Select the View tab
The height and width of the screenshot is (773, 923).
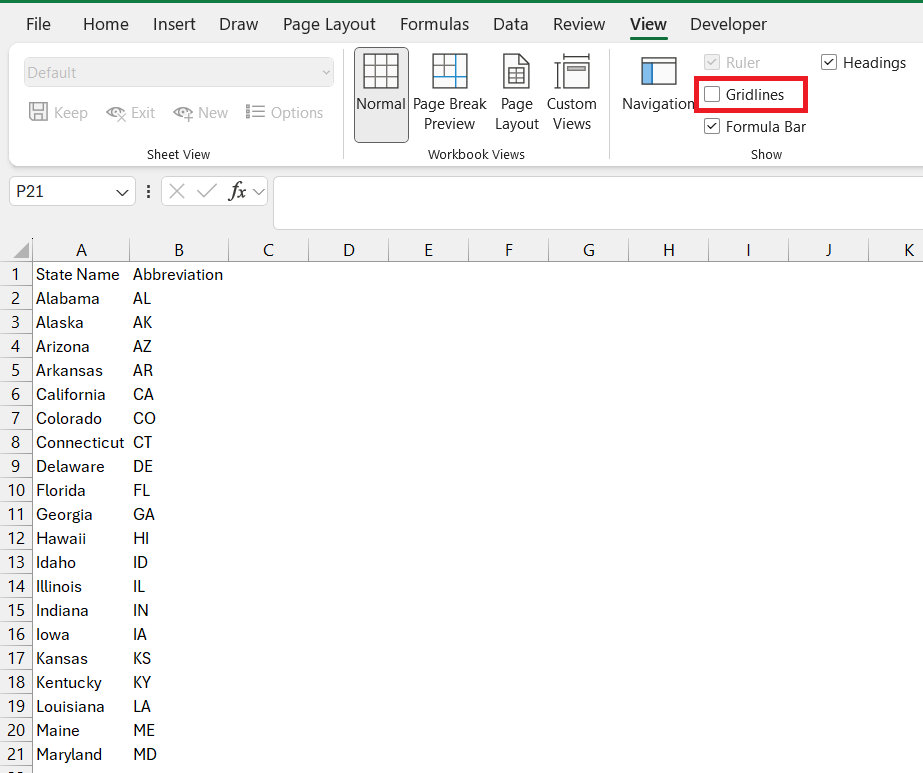pyautogui.click(x=648, y=24)
